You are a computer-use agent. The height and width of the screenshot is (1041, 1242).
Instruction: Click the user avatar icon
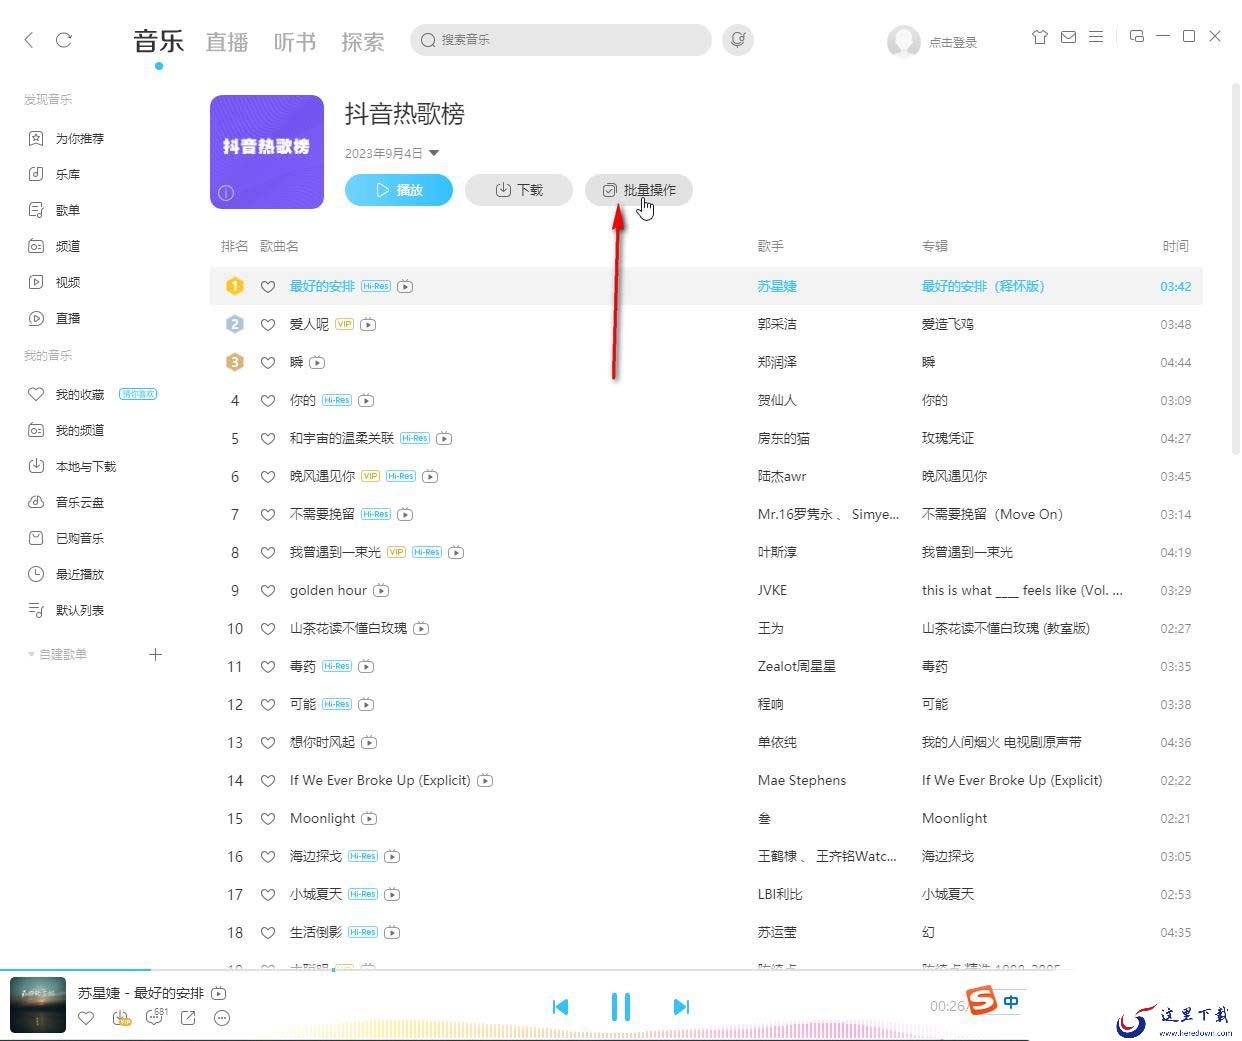903,41
